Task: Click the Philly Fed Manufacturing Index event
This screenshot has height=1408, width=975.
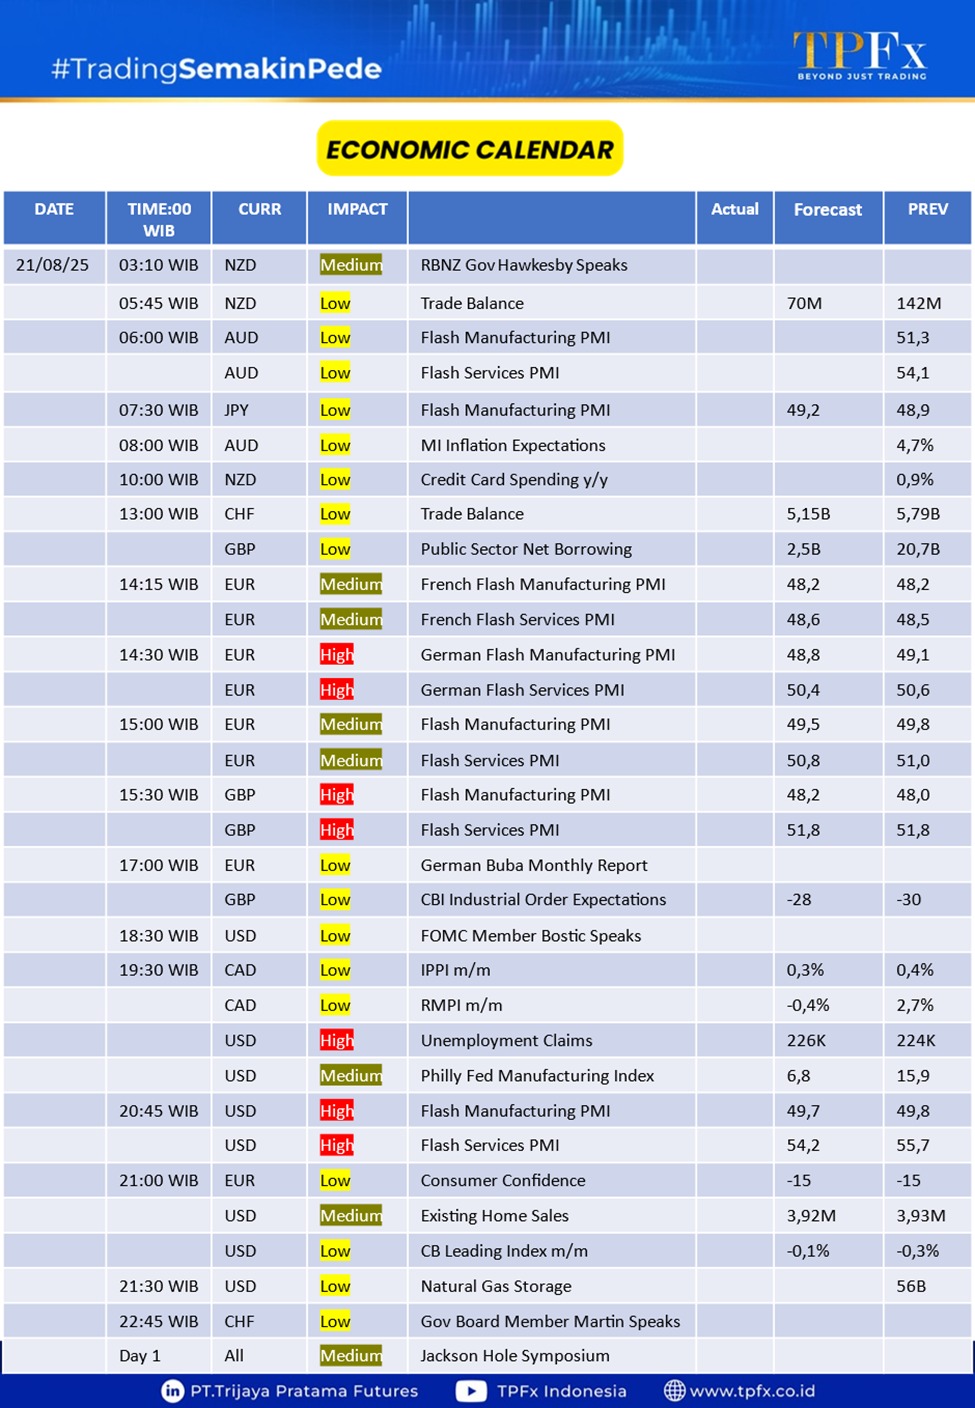Action: click(537, 1075)
